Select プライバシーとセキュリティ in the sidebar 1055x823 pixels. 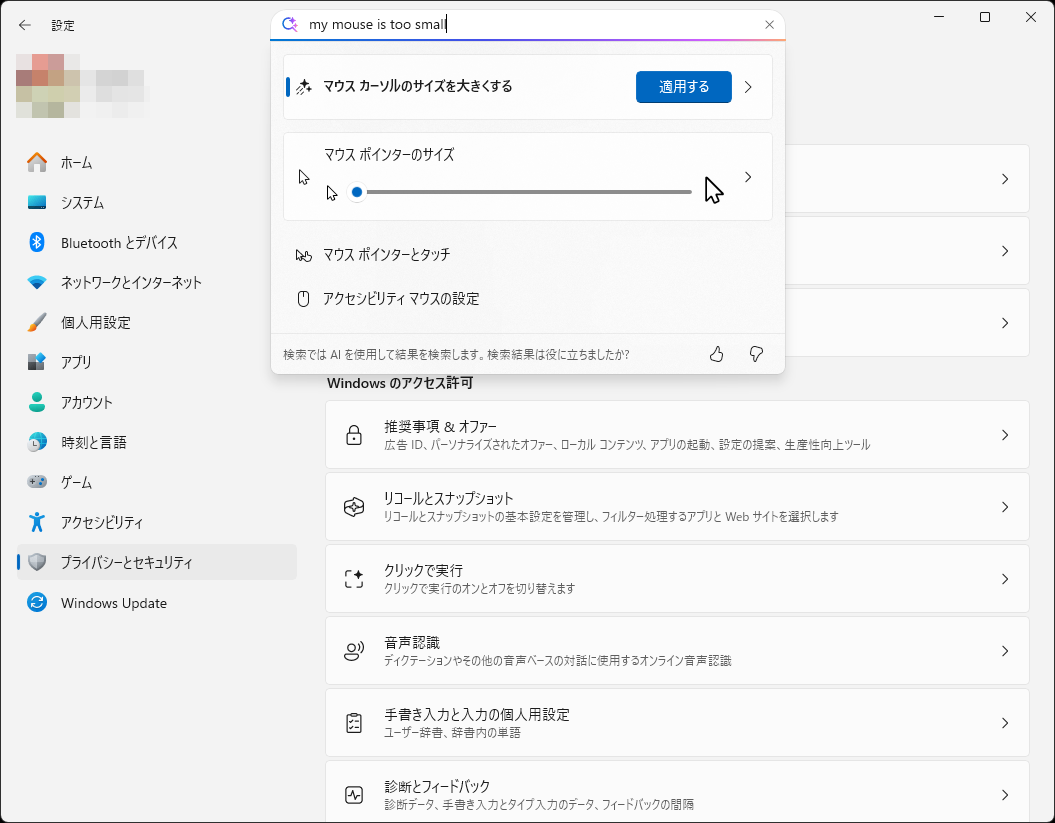point(36,562)
